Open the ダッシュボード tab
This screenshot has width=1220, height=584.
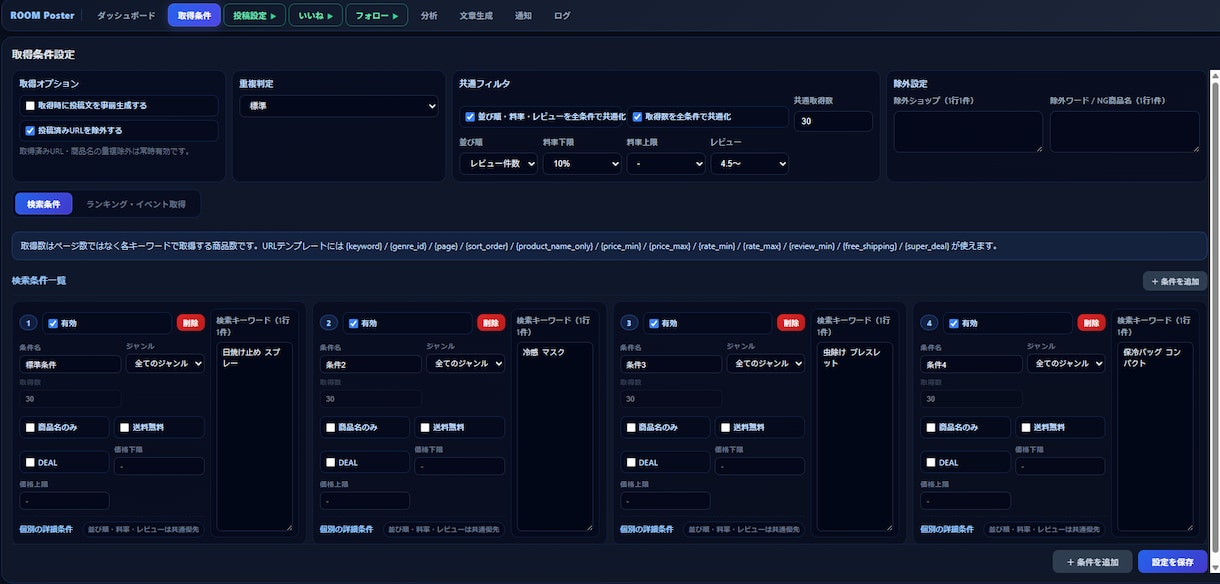126,16
